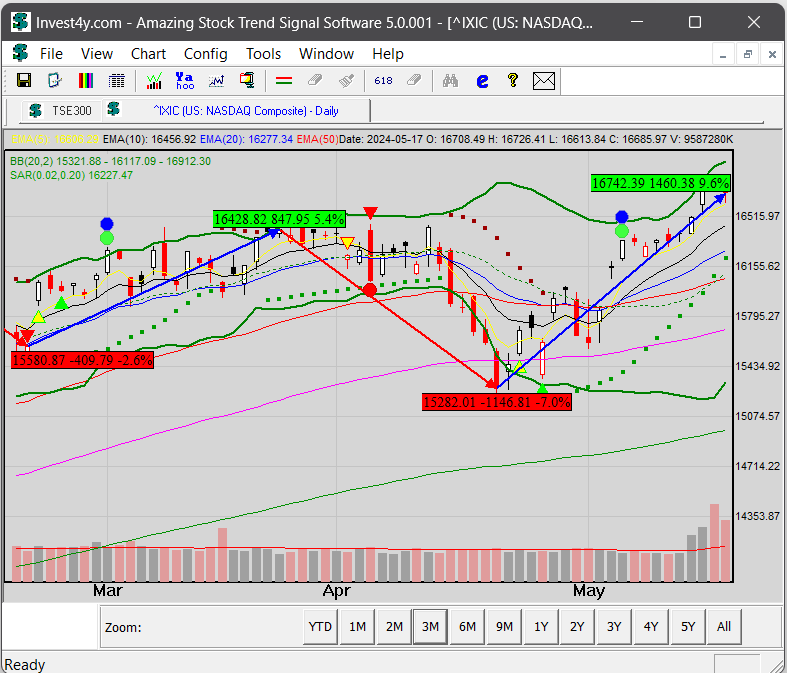The image size is (787, 673).
Task: Click the Save floppy disk icon
Action: (23, 81)
